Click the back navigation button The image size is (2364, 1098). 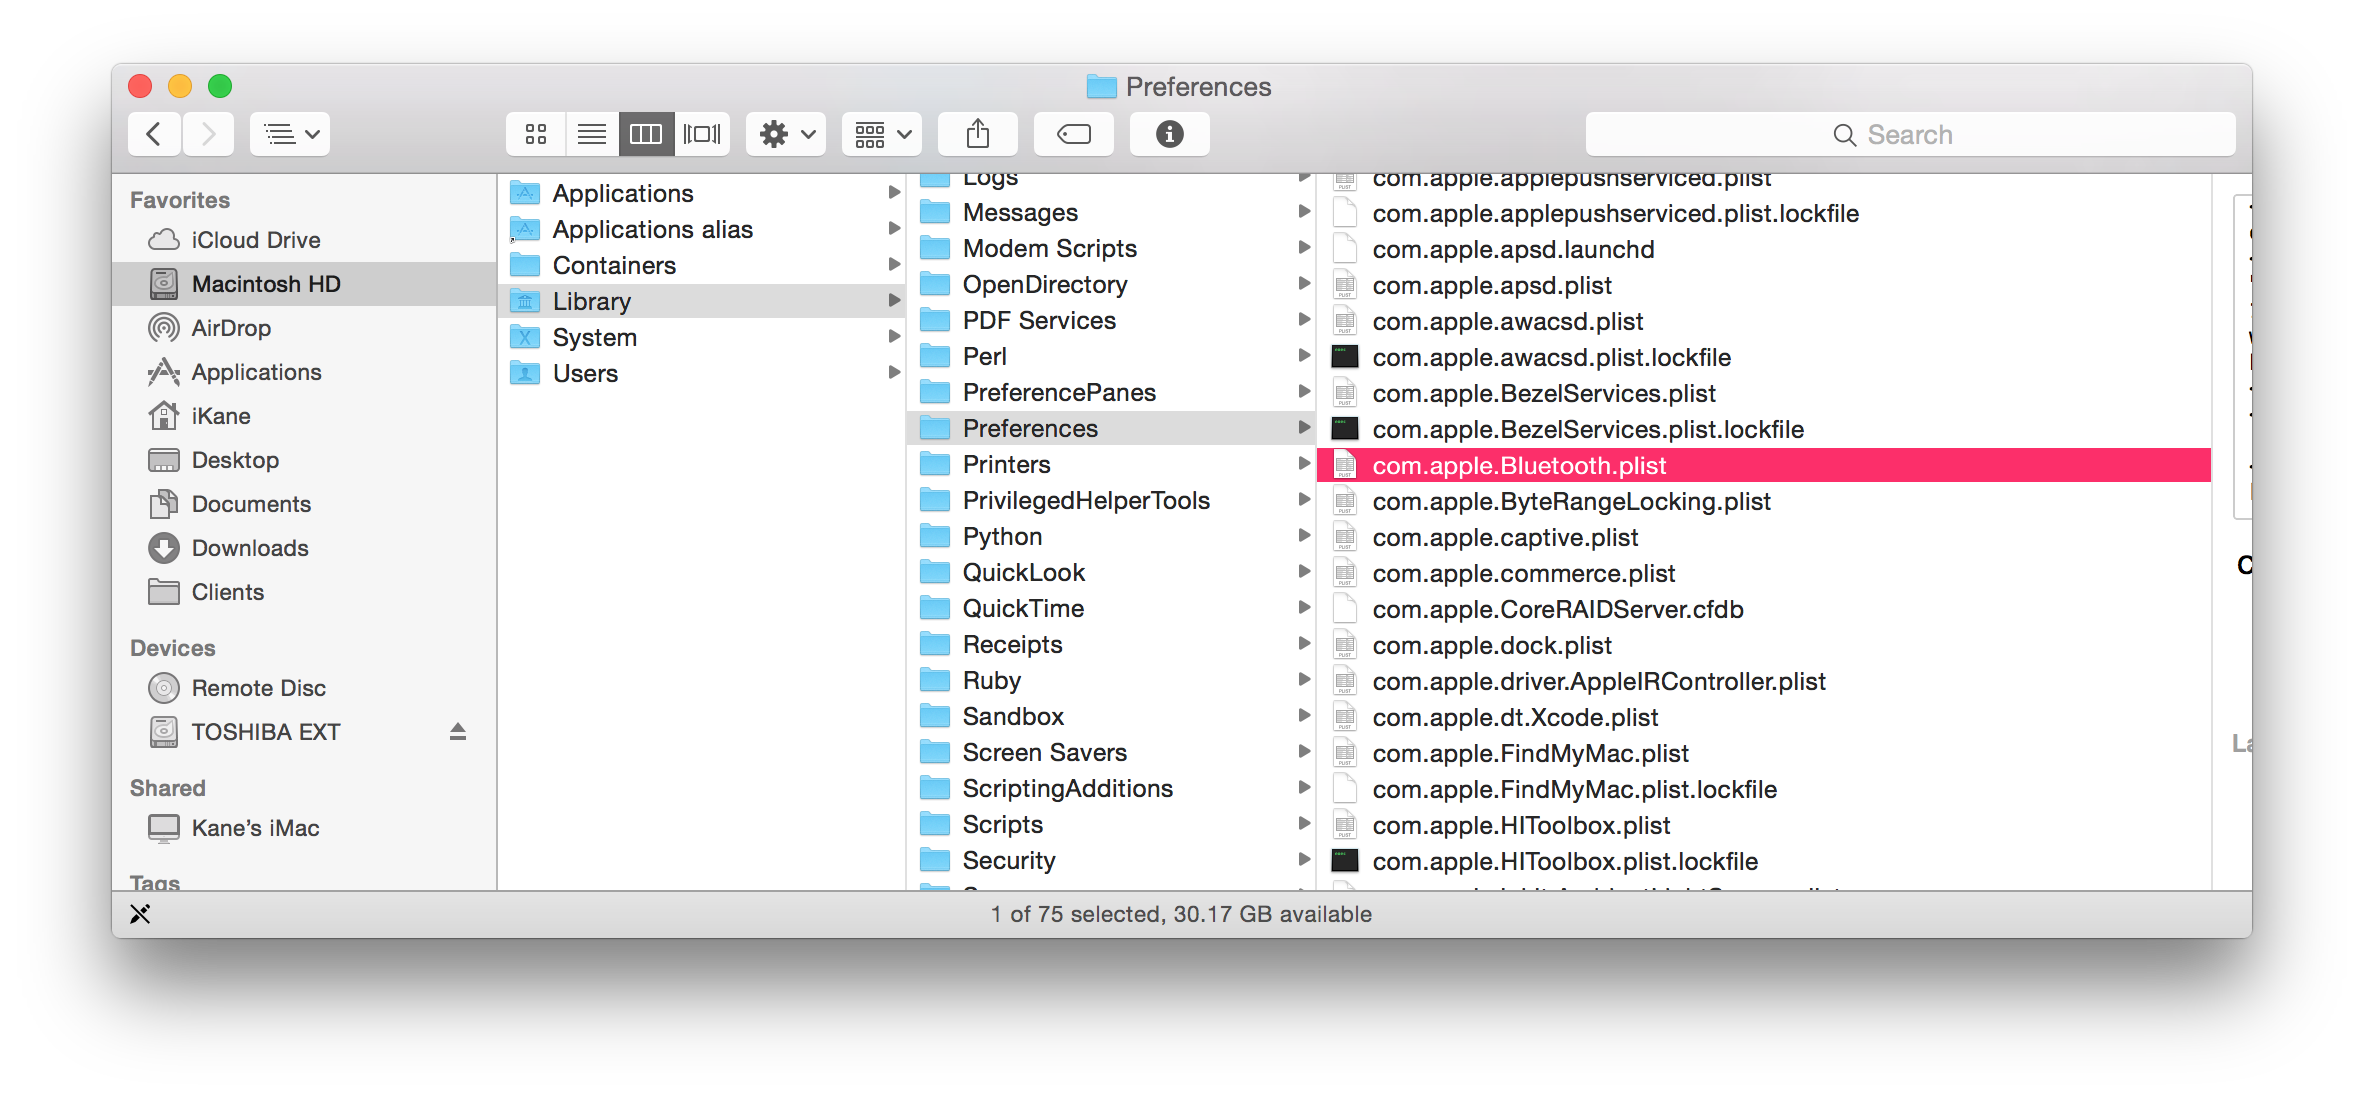tap(155, 134)
